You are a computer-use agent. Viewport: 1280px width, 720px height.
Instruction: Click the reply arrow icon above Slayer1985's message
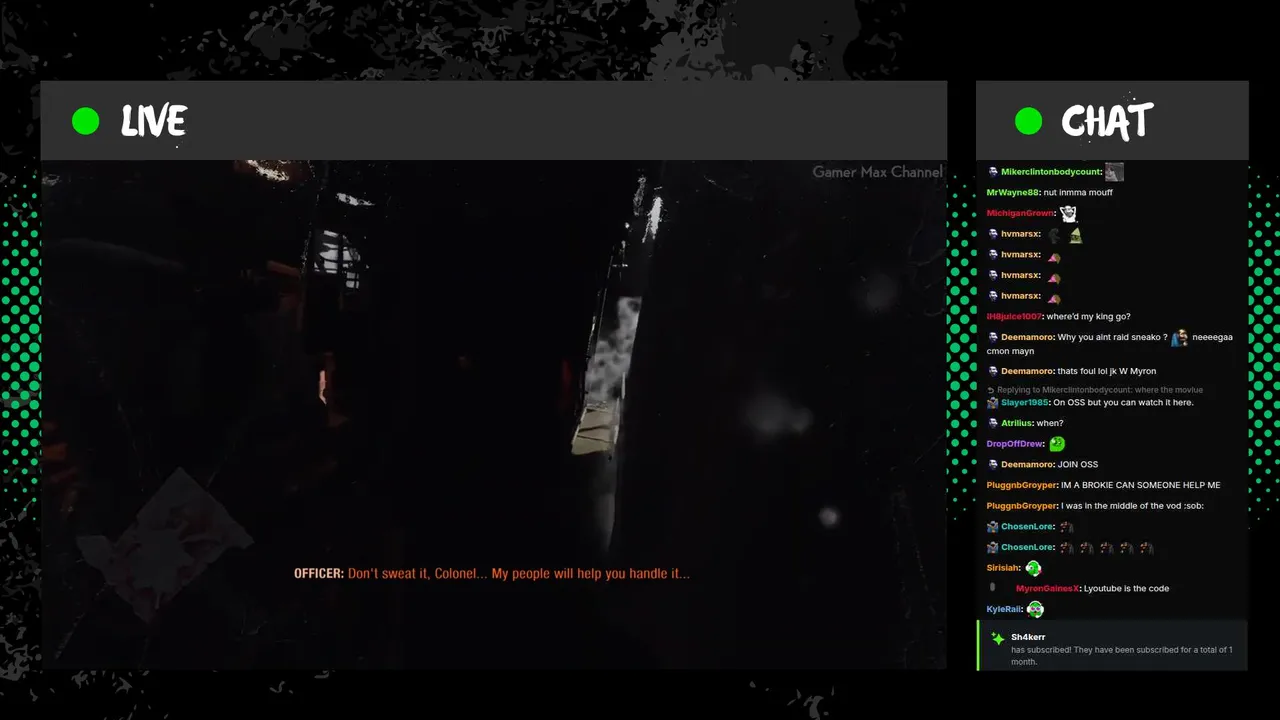[990, 390]
